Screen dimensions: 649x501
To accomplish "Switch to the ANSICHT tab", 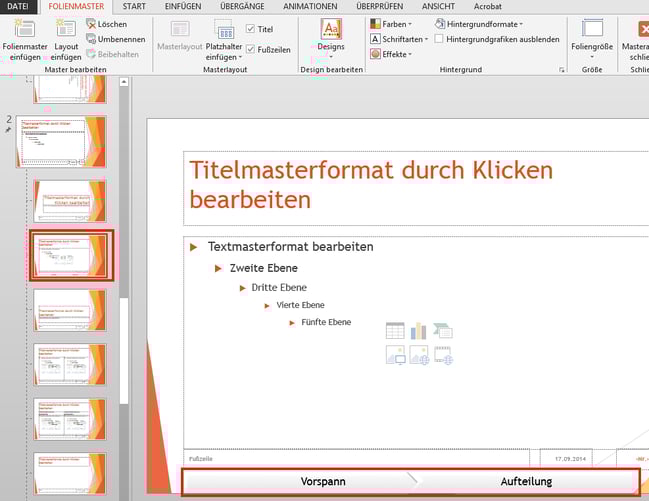I will (438, 6).
